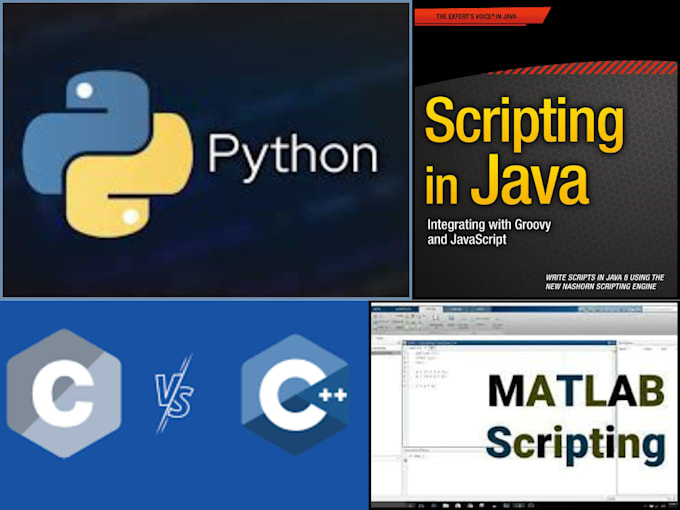Open File Explorer folder icon in Windows taskbar
680x510 pixels.
point(445,506)
